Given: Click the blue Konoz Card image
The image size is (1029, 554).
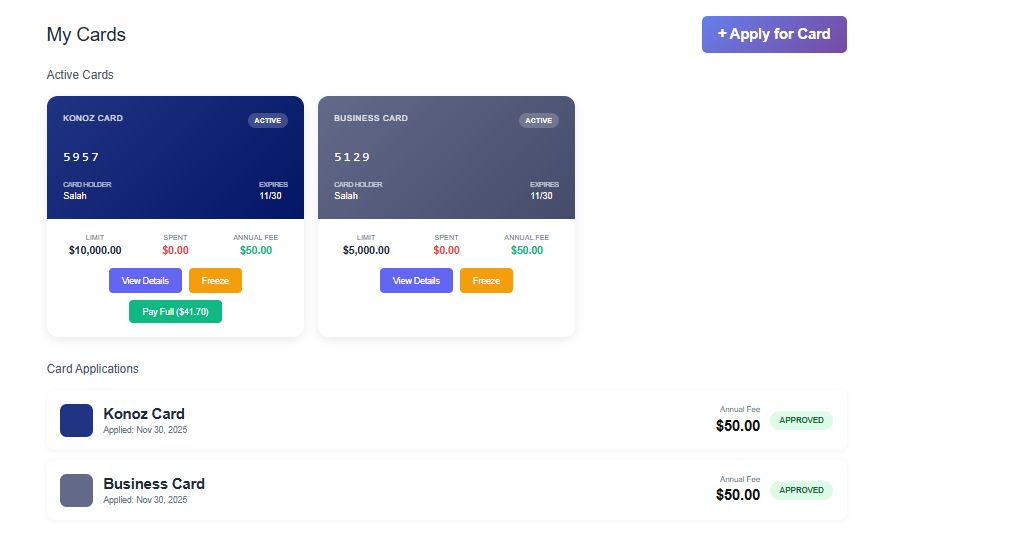Looking at the screenshot, I should pos(175,157).
